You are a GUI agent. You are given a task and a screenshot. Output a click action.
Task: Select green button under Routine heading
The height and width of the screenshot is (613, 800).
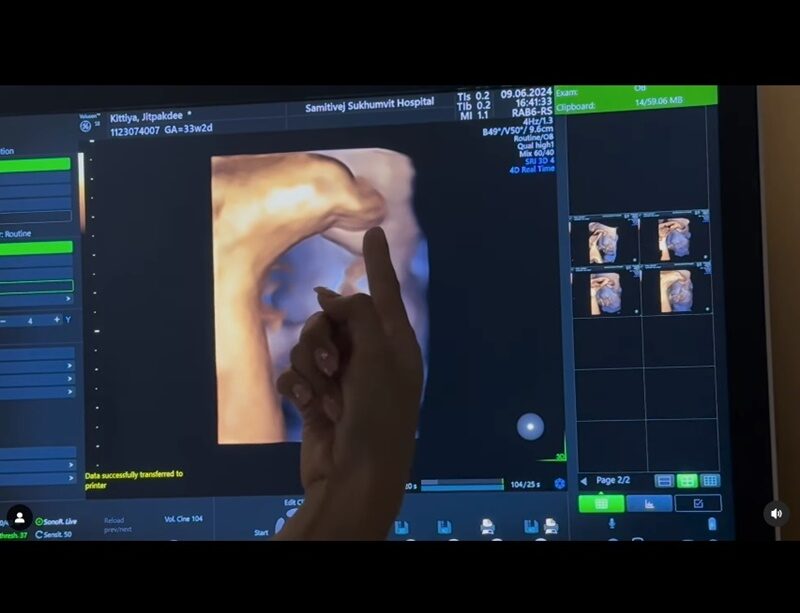pyautogui.click(x=36, y=248)
